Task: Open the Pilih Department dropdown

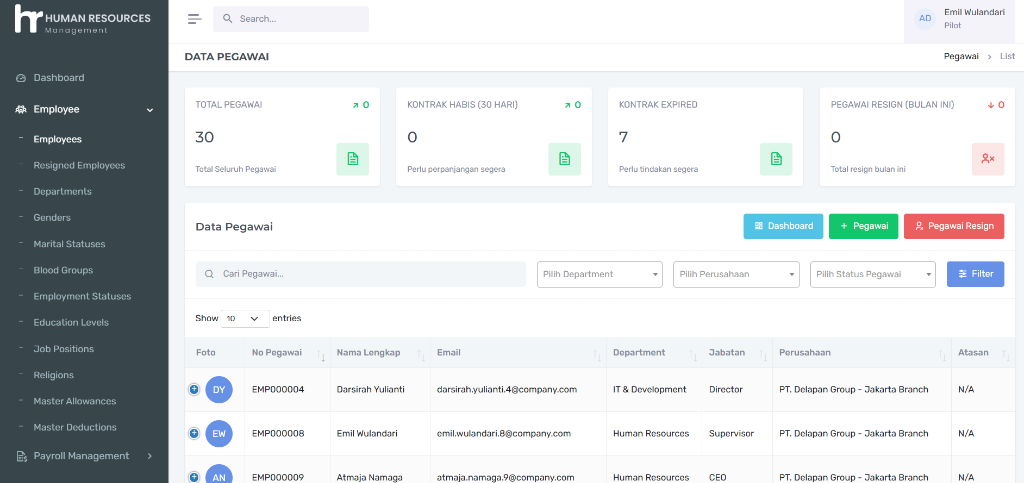Action: point(600,274)
